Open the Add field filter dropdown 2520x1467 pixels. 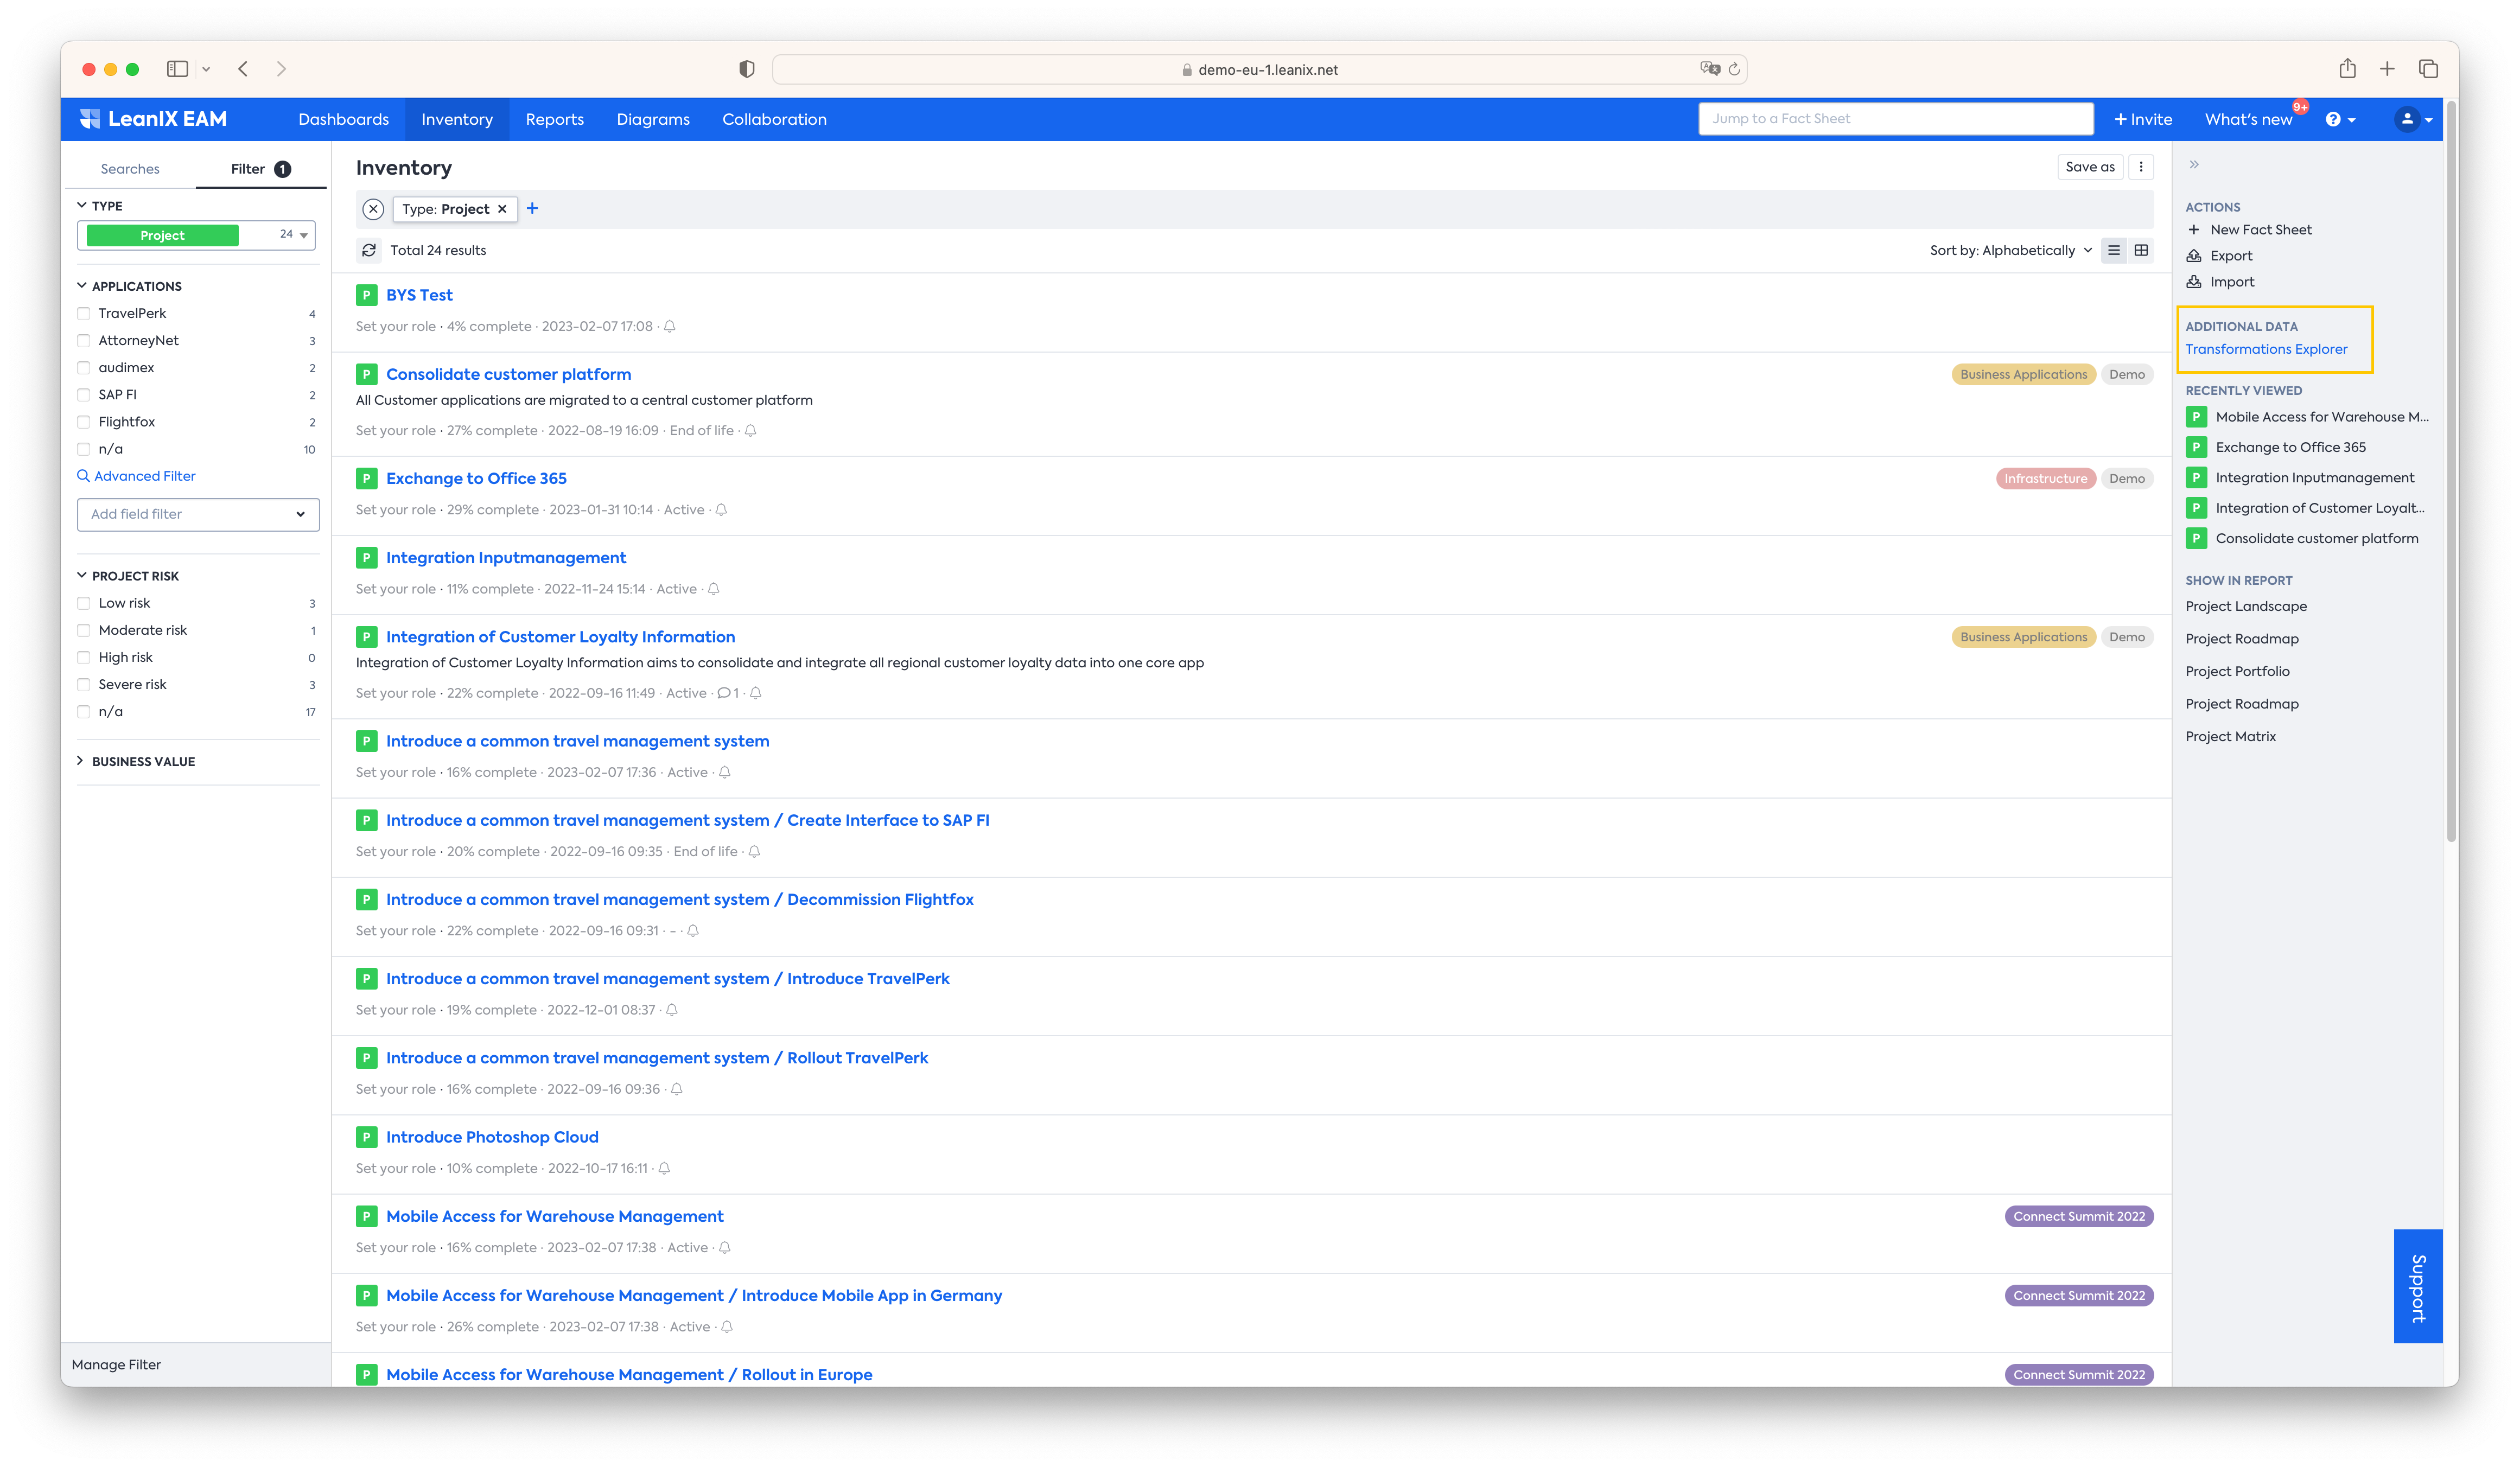click(x=198, y=514)
